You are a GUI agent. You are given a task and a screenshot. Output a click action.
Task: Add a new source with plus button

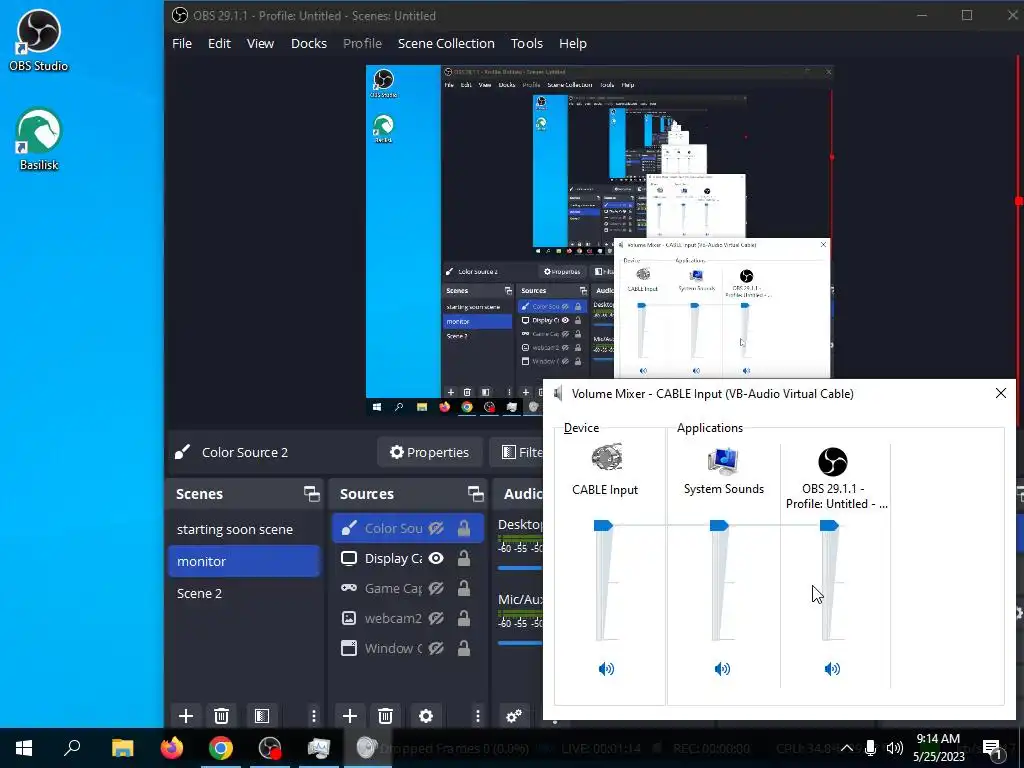pyautogui.click(x=349, y=716)
